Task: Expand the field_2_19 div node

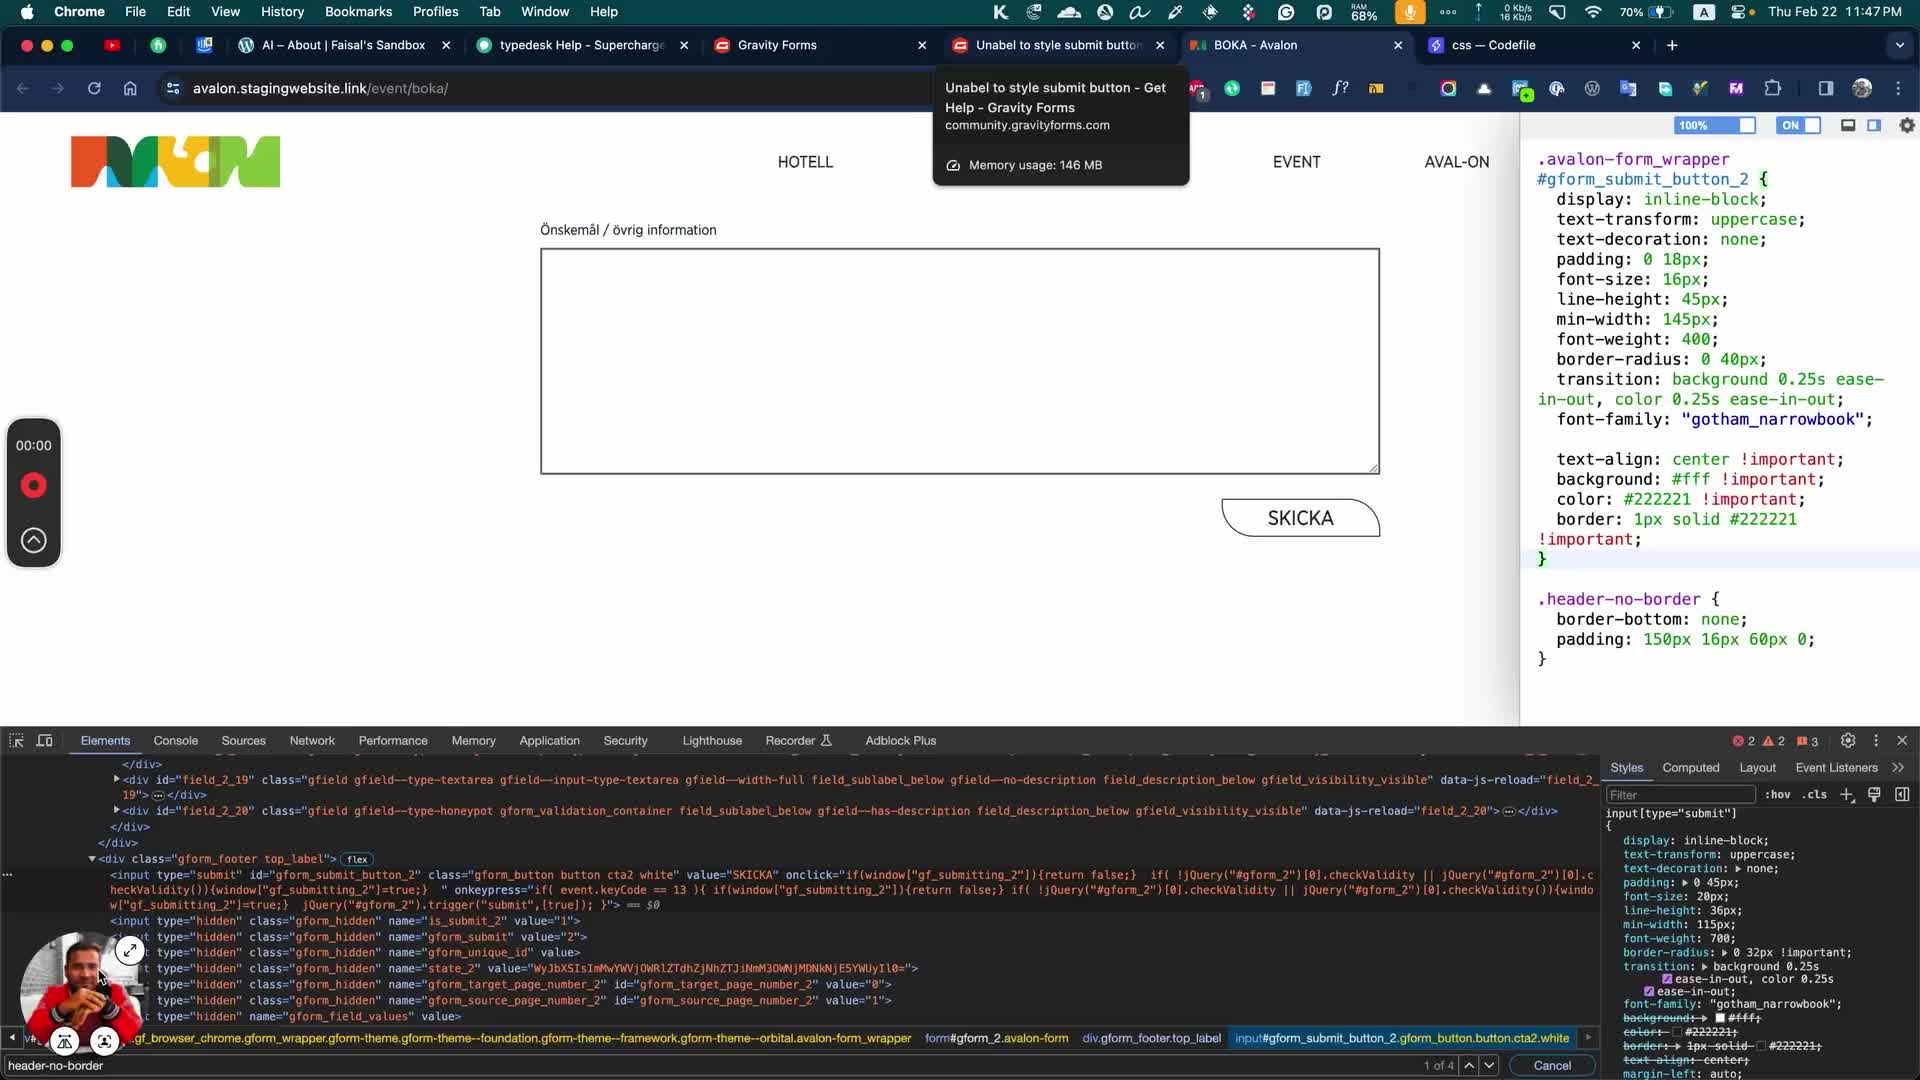Action: coord(117,779)
